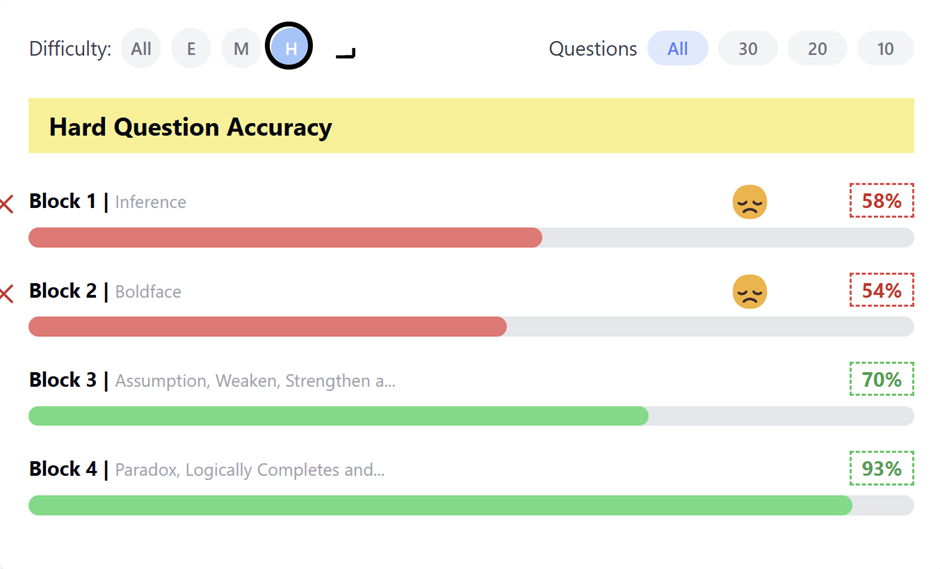The width and height of the screenshot is (940, 569).
Task: Expand truncated Block 3 topics text
Action: click(x=255, y=381)
